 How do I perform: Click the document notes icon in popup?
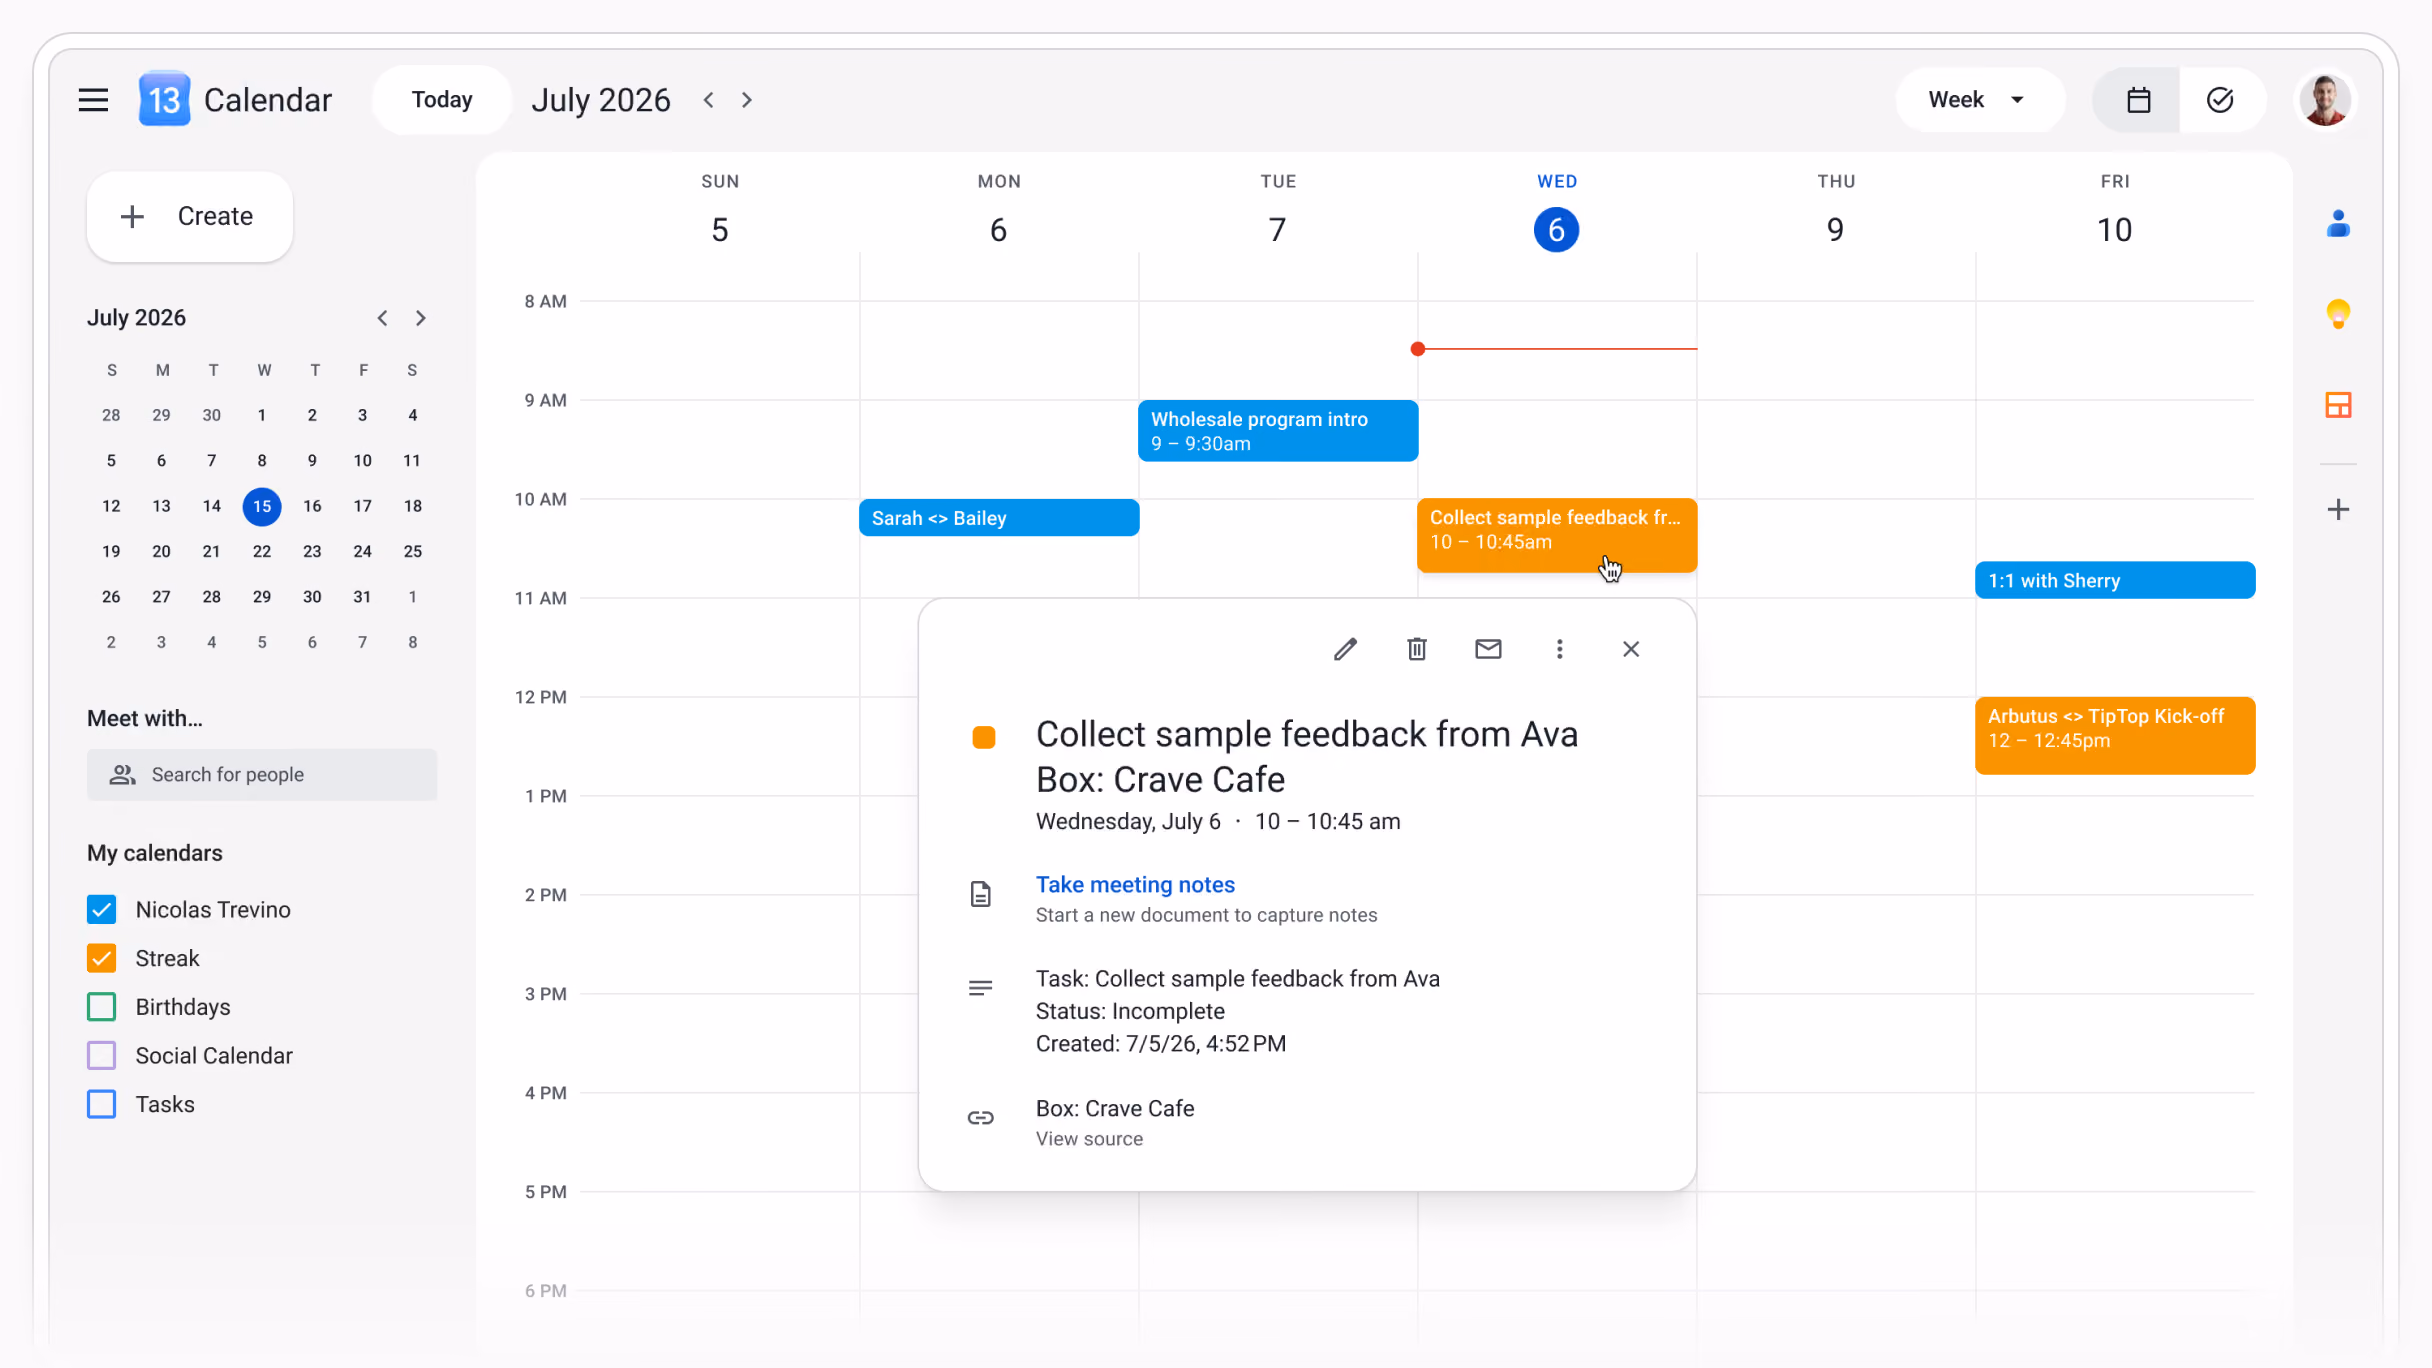point(981,894)
